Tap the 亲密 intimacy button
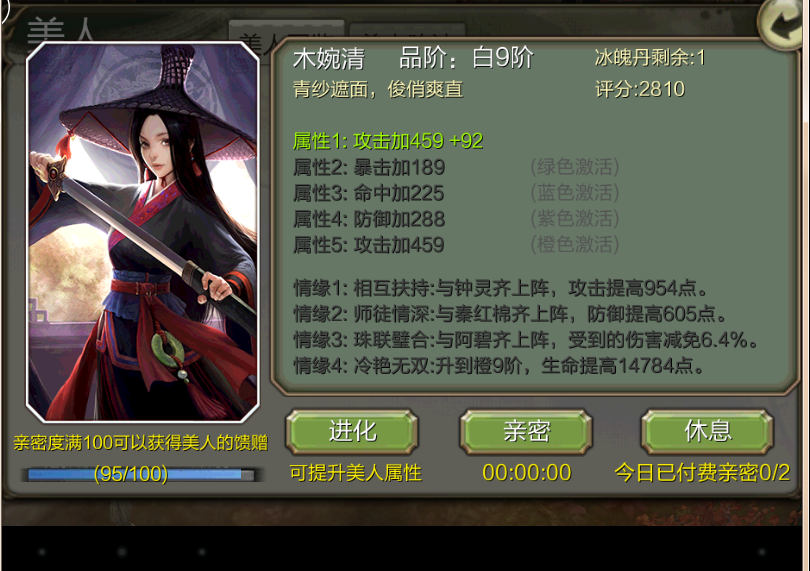810x571 pixels. [526, 431]
